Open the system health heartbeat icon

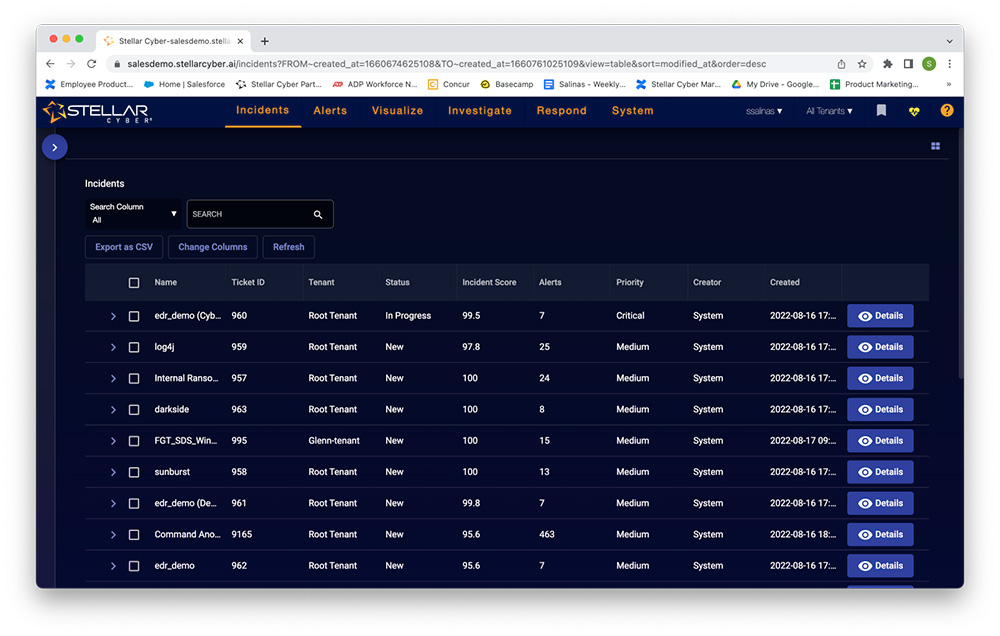[x=914, y=111]
